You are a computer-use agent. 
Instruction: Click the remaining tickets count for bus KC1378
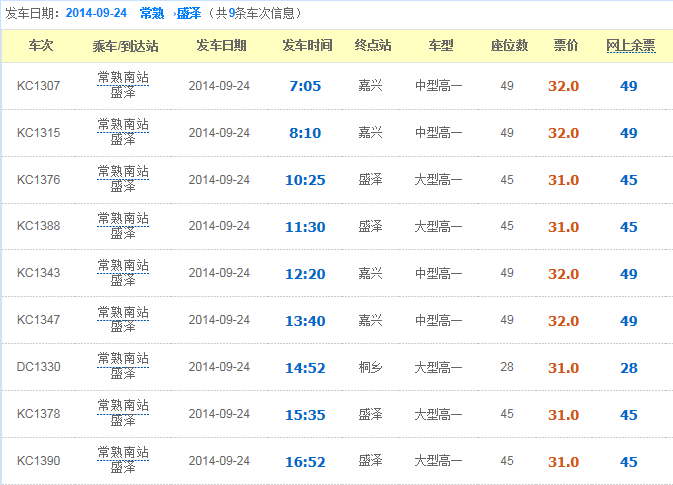coord(628,415)
